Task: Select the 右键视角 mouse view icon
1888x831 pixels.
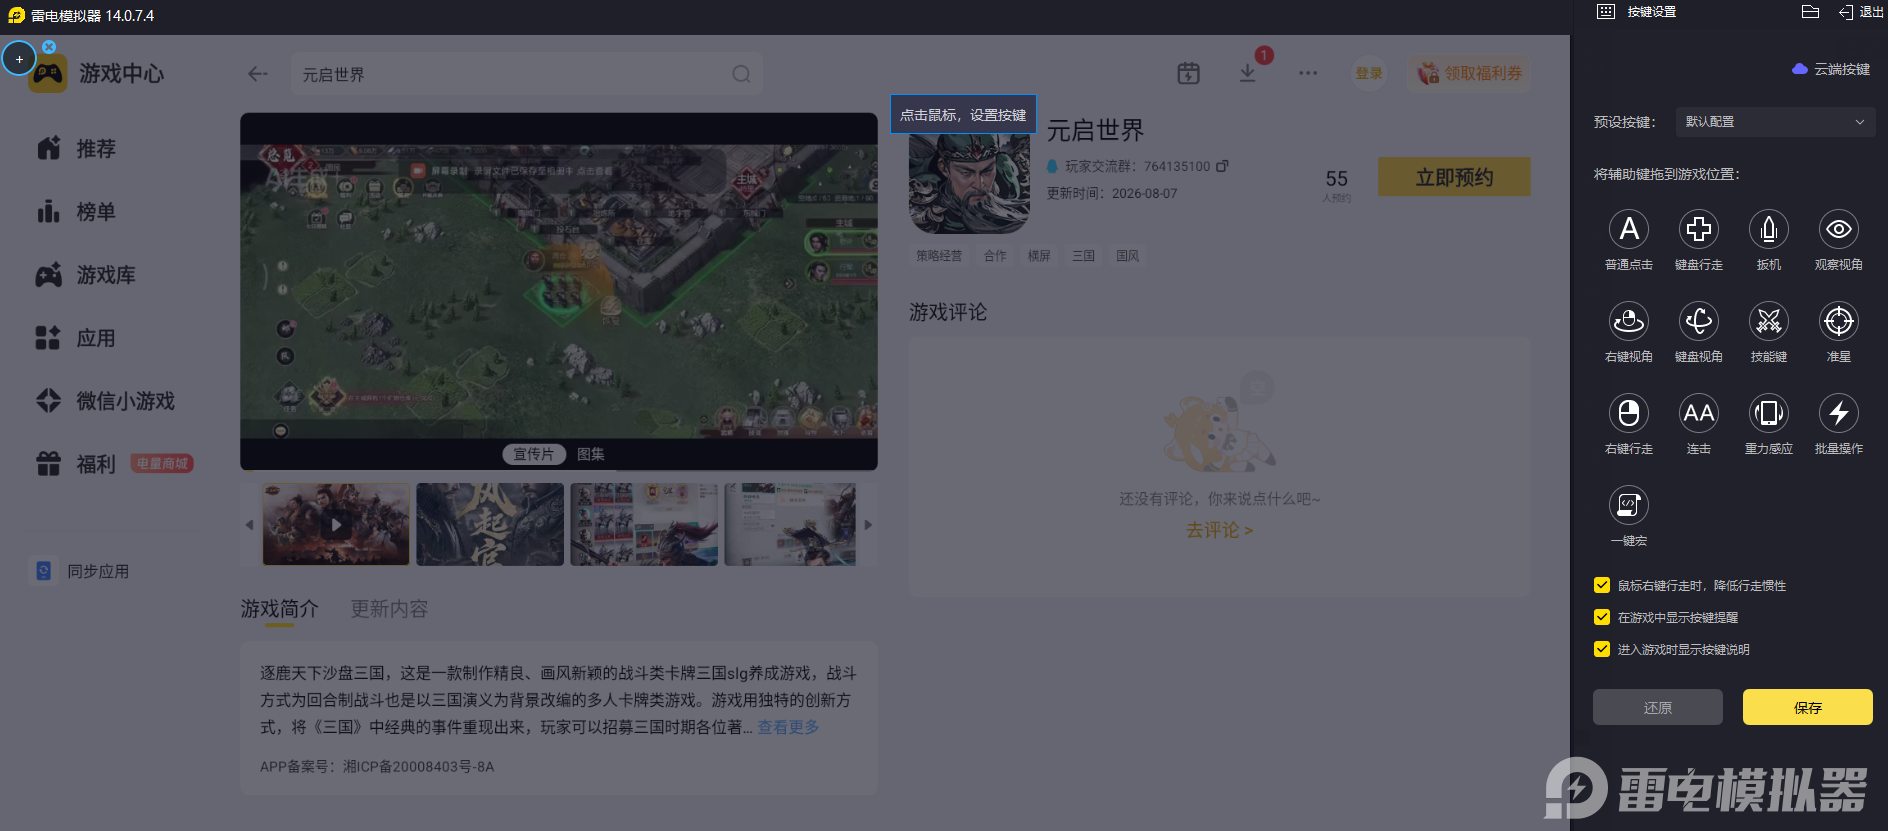Action: tap(1629, 321)
